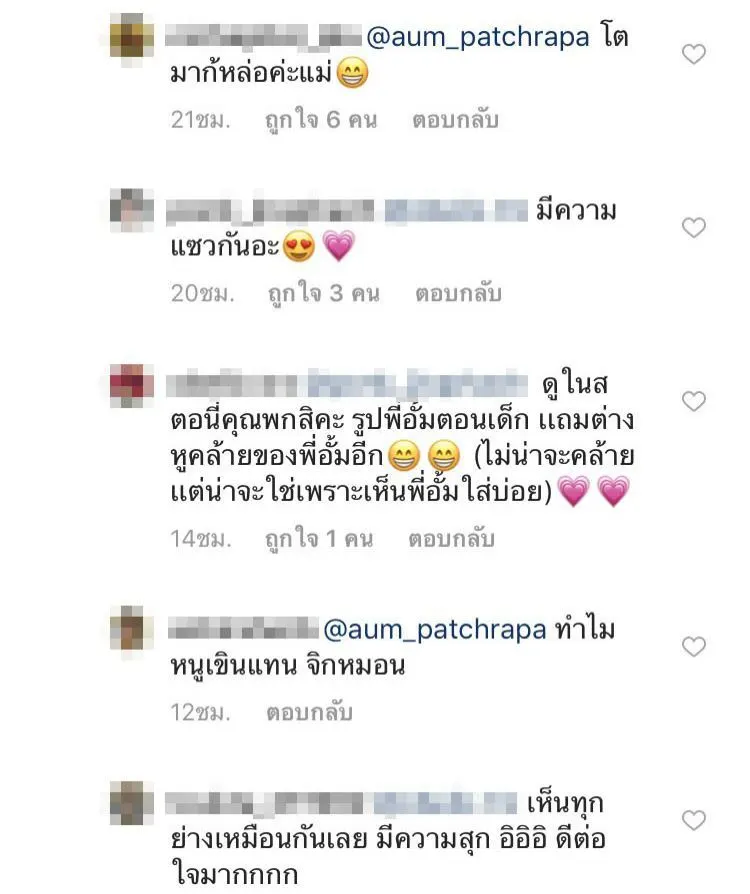Reply to the 12ชม. comment with ตอบกลับ
Viewport: 750px width, 894px height.
click(309, 713)
